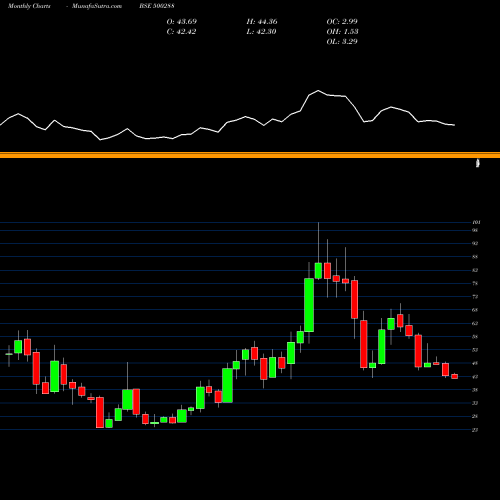
Task: Click the open value "O: 43.69"
Action: (x=182, y=21)
